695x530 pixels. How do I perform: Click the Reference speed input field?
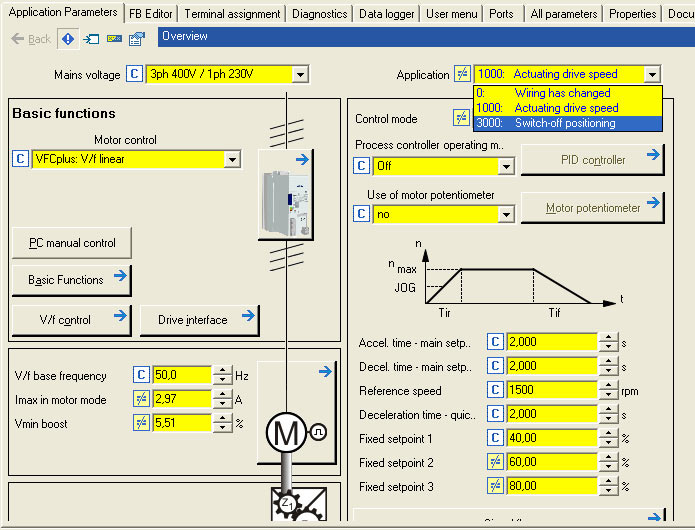552,391
